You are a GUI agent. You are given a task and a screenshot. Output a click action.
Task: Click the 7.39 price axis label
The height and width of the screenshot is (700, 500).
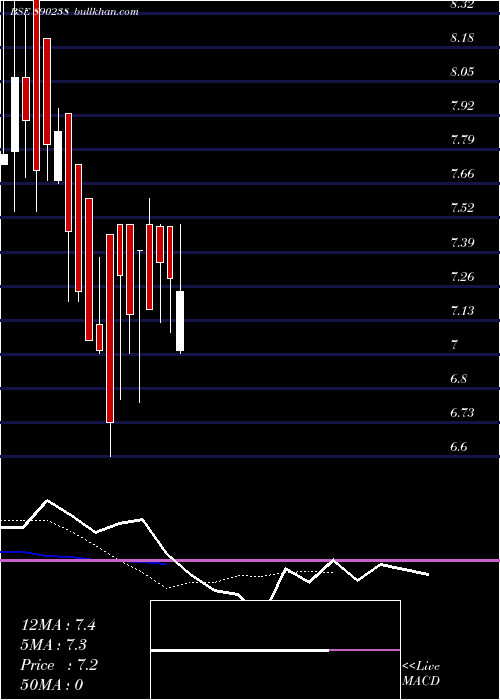coord(462,242)
